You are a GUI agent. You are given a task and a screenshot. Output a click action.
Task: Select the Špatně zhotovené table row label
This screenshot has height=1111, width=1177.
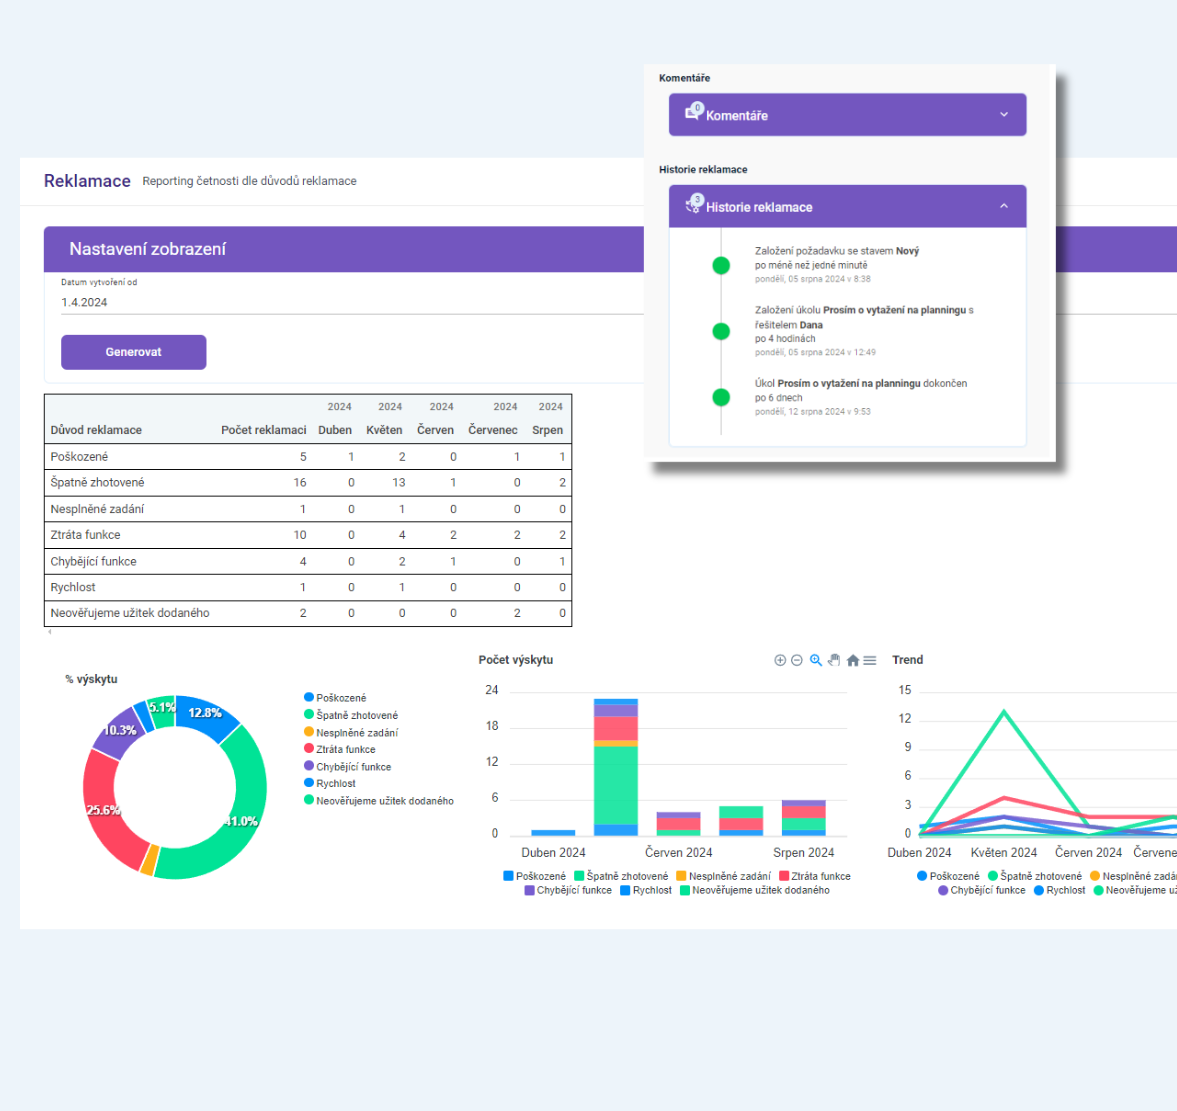point(98,483)
